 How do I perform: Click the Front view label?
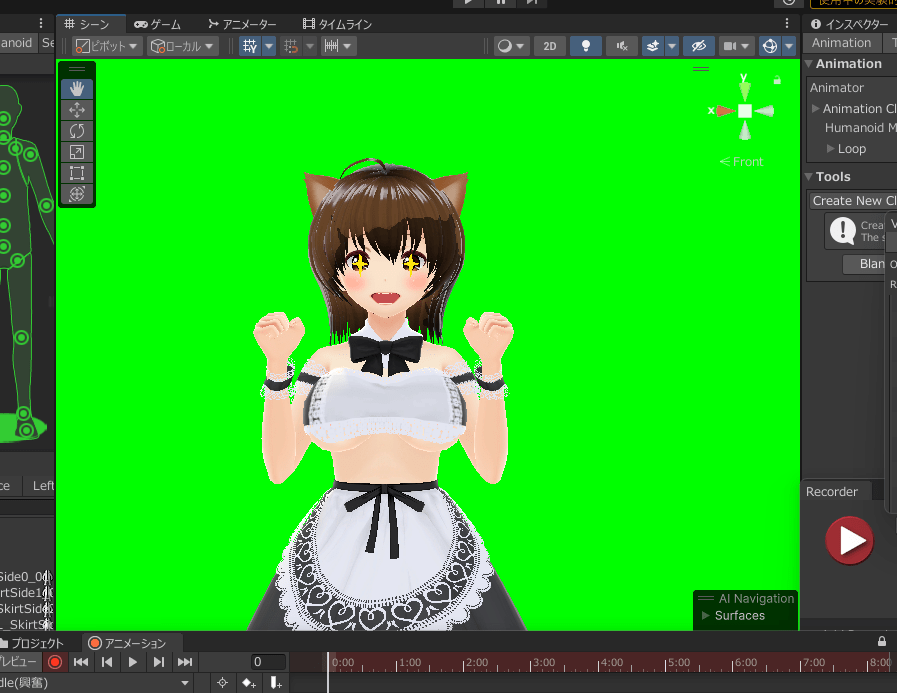741,161
